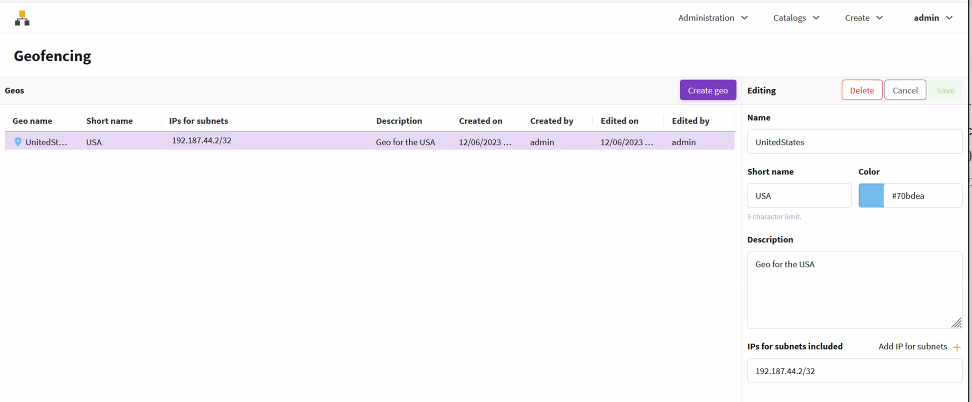Click the Create geo button
972x402 pixels.
click(x=708, y=90)
